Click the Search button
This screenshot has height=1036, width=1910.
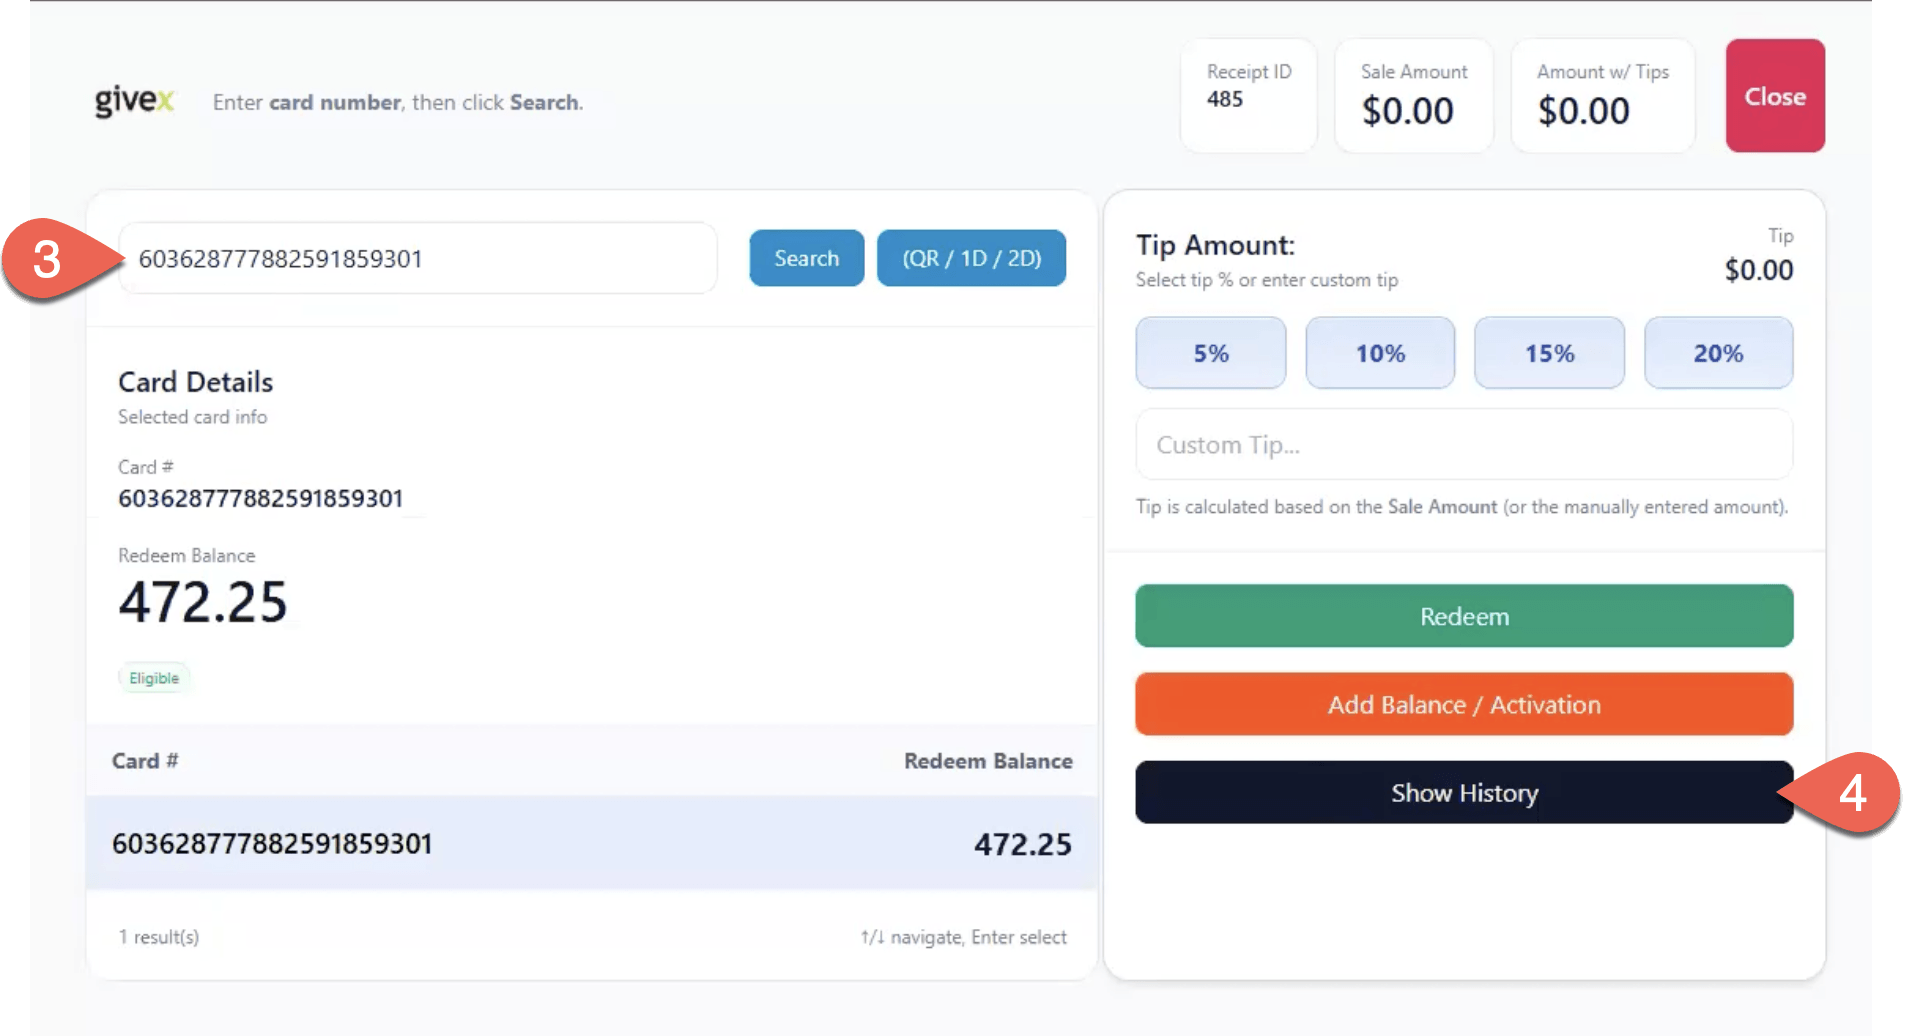click(x=806, y=258)
